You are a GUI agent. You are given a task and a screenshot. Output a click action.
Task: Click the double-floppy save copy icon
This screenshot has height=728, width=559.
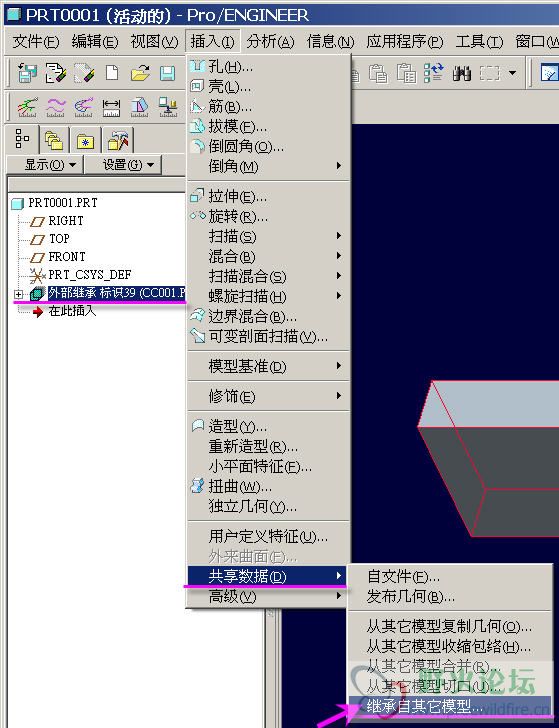point(27,73)
